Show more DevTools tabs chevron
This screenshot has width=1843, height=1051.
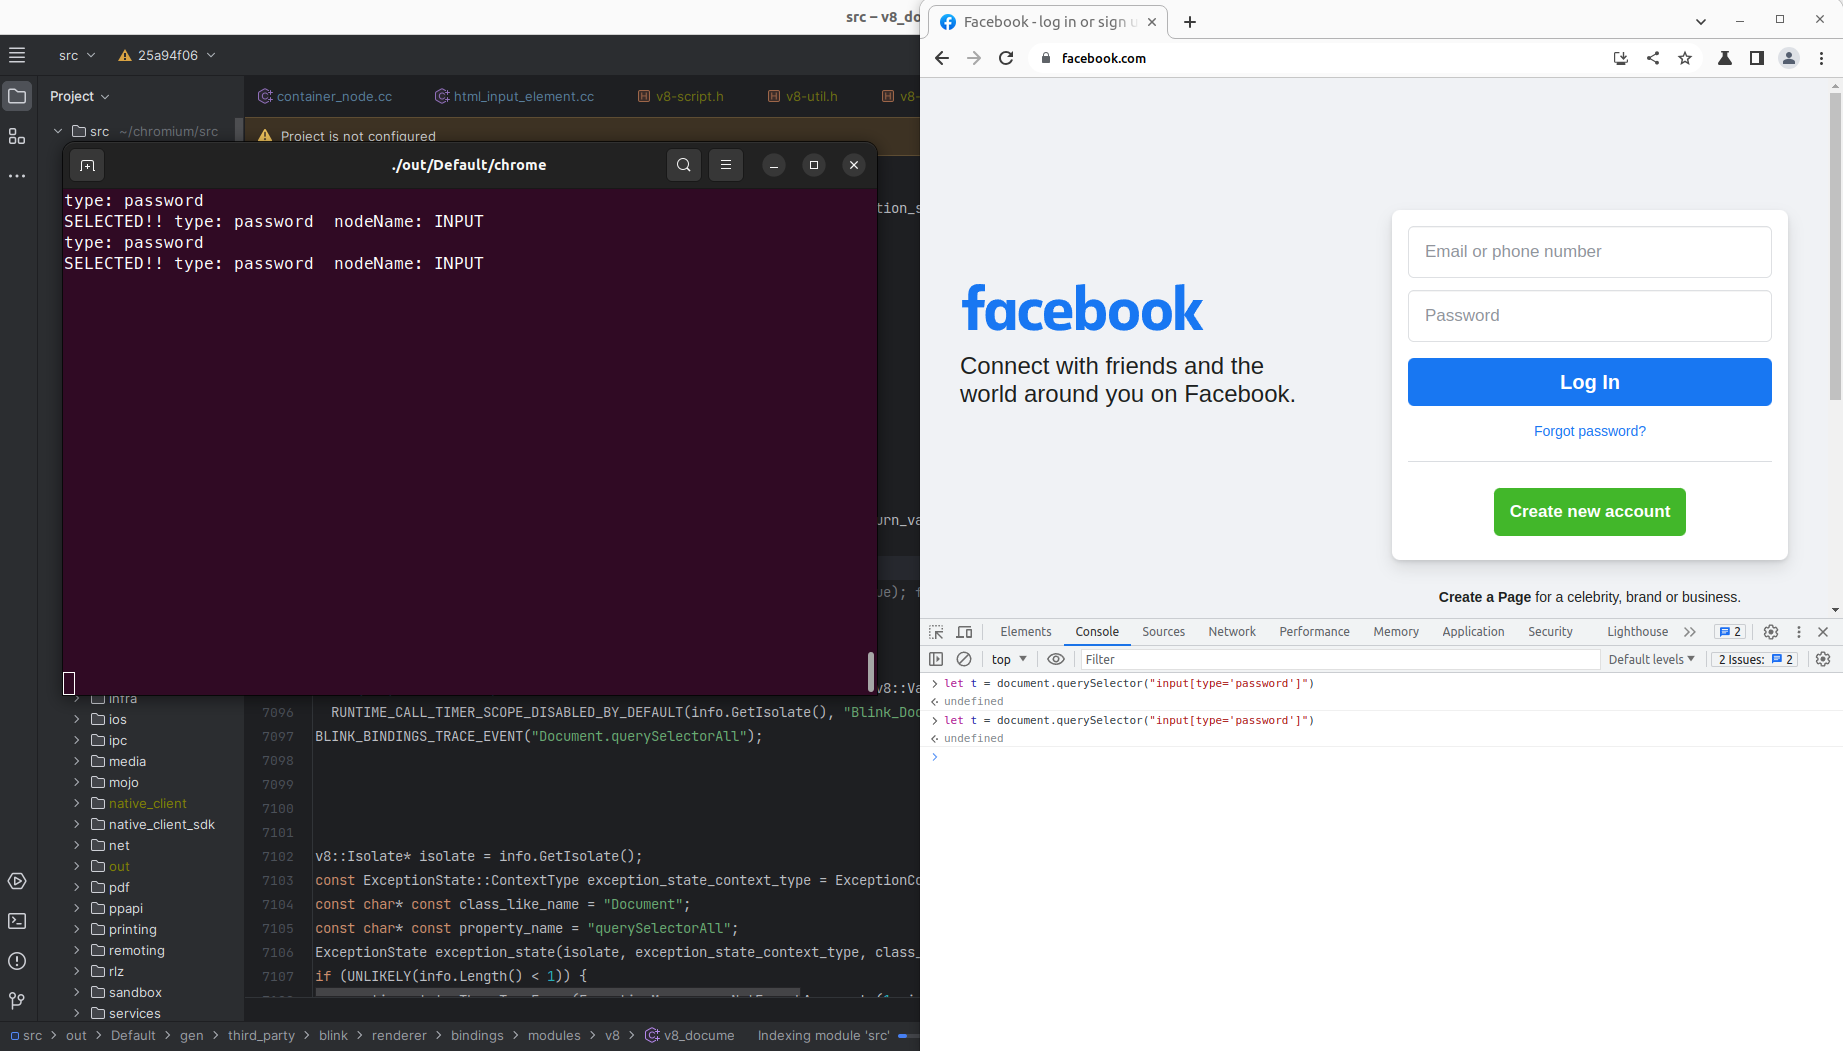click(1690, 632)
